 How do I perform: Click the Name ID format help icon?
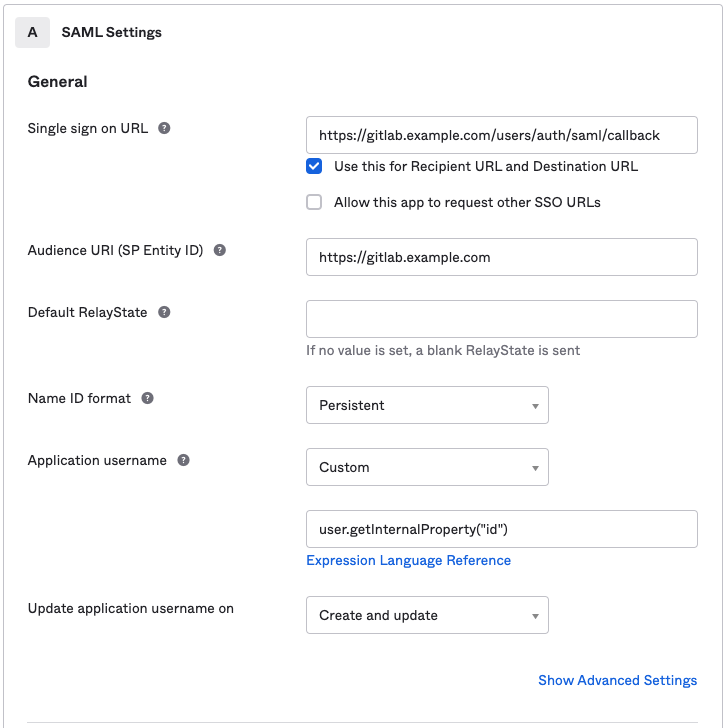(148, 398)
